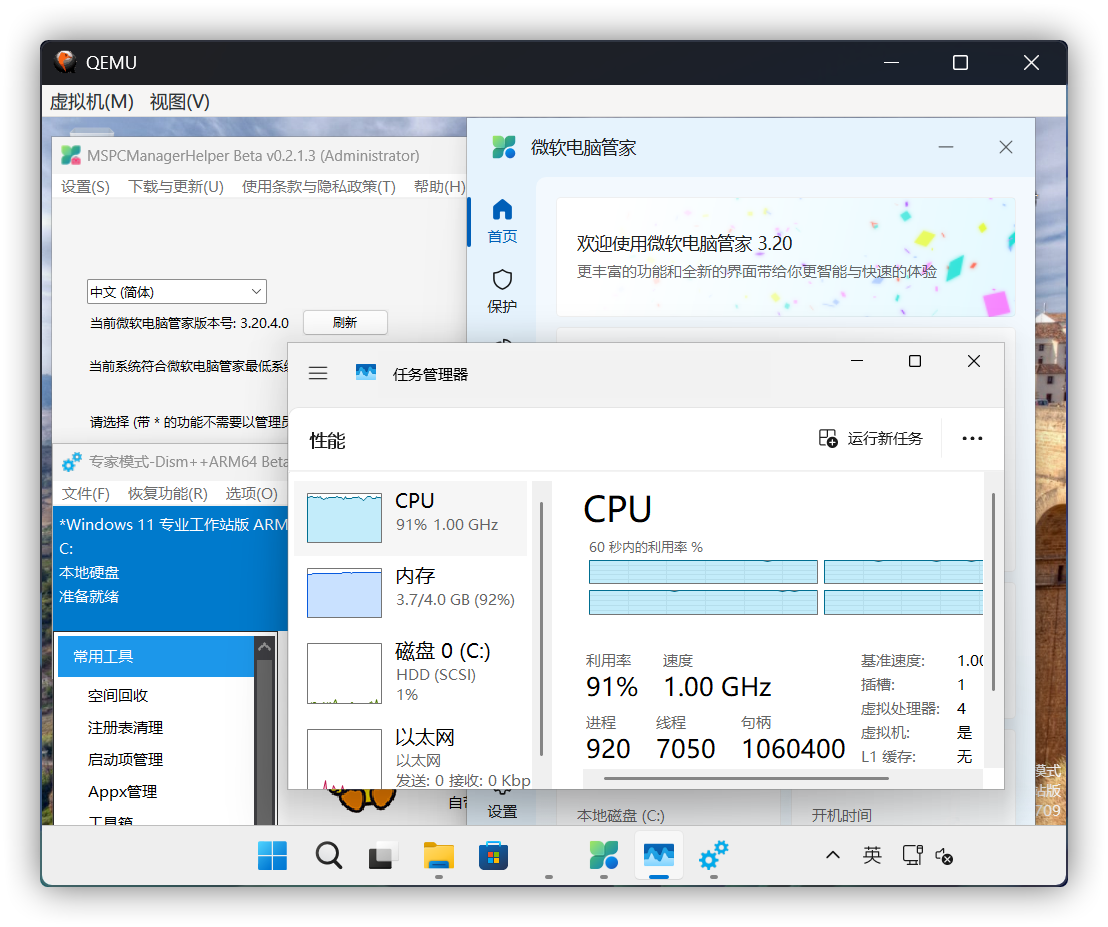Open File Explorer from taskbar
The width and height of the screenshot is (1108, 927).
pos(438,856)
